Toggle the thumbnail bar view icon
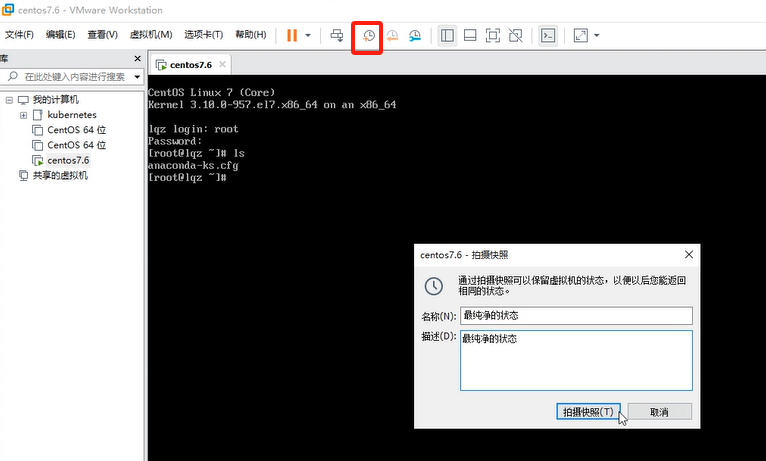The image size is (766, 461). (470, 35)
